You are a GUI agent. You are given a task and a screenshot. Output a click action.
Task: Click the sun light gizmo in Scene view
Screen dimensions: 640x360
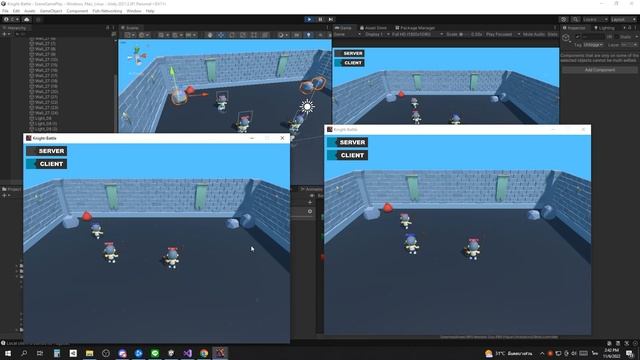307,107
